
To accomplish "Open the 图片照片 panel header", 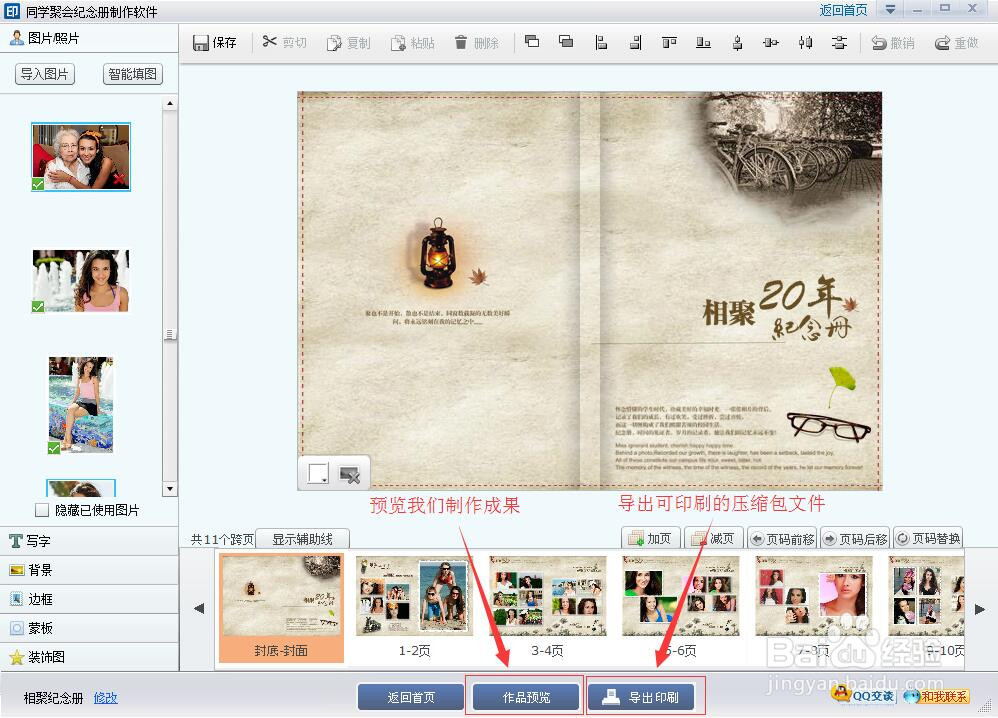I will (x=89, y=38).
